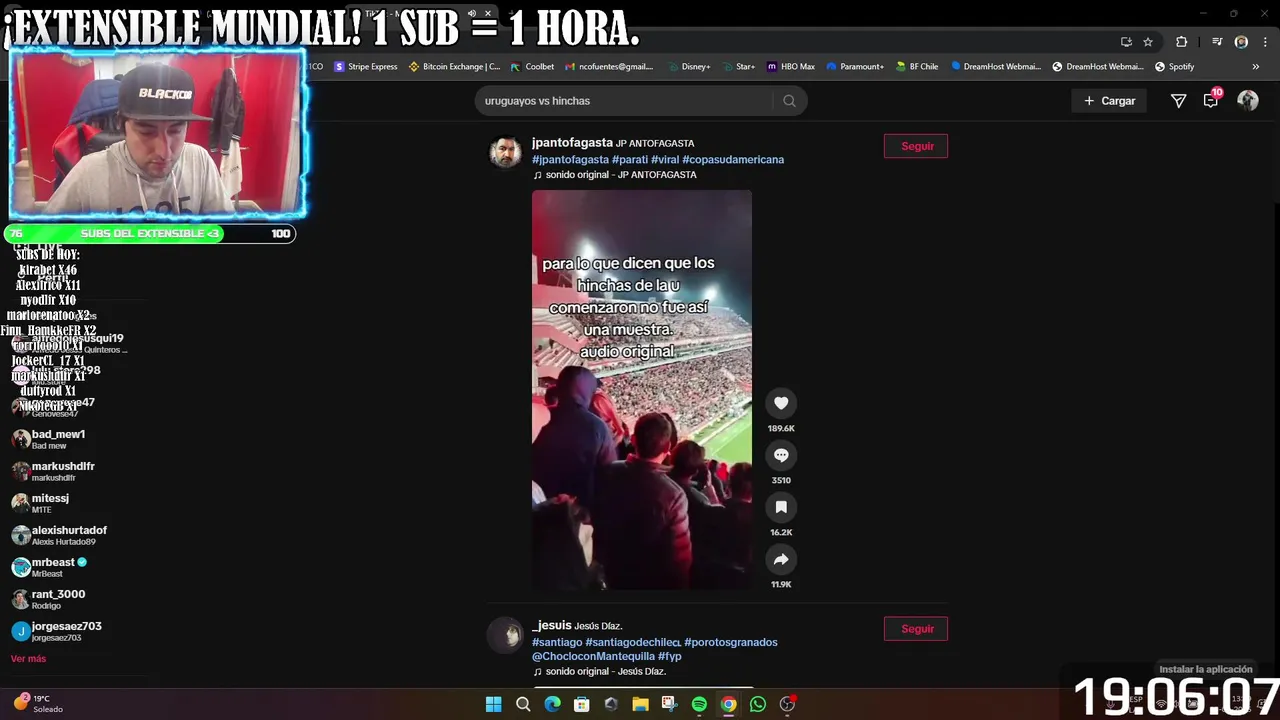Open the Windows Start menu
Screen dimensions: 1280x720
[x=493, y=704]
